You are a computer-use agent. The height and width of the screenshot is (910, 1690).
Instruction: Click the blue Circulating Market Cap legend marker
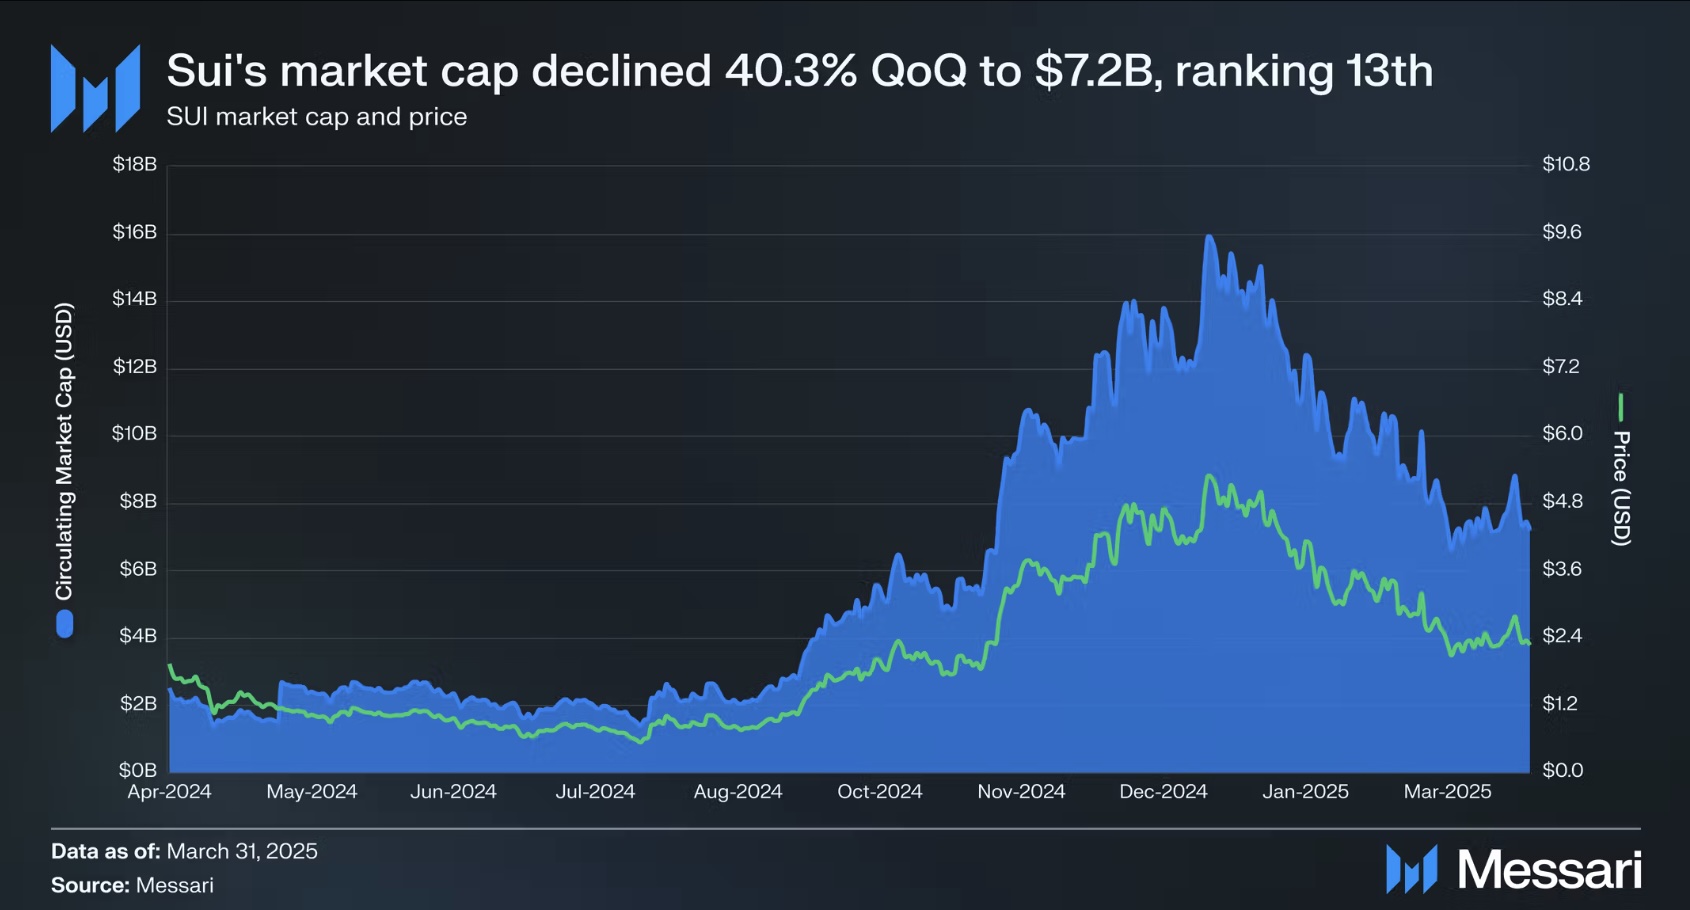(x=65, y=624)
